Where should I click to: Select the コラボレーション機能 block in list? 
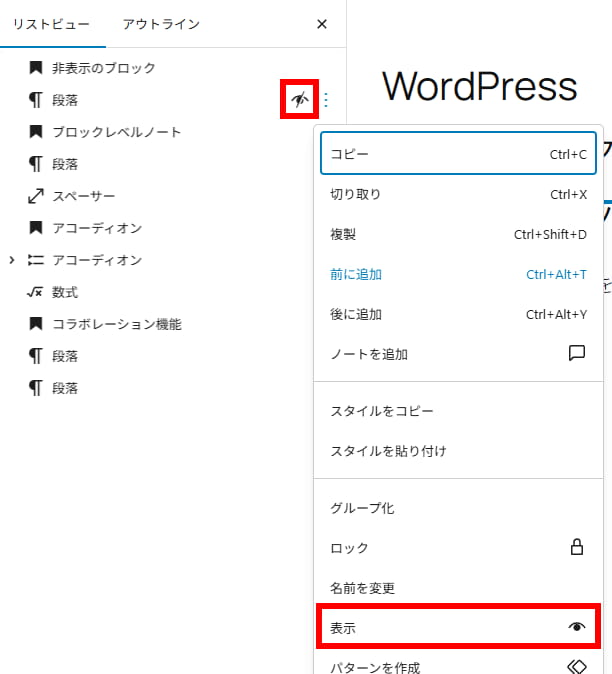(x=116, y=324)
